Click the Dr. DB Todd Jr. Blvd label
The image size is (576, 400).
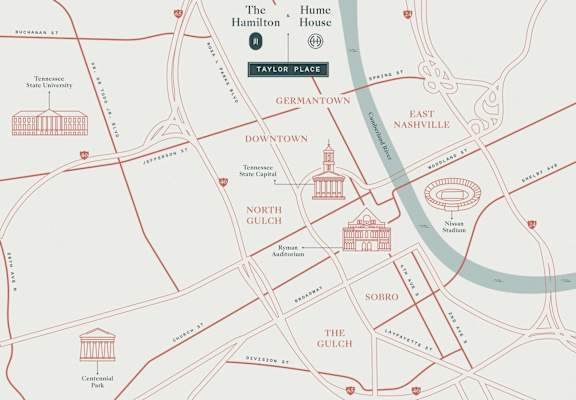105,99
